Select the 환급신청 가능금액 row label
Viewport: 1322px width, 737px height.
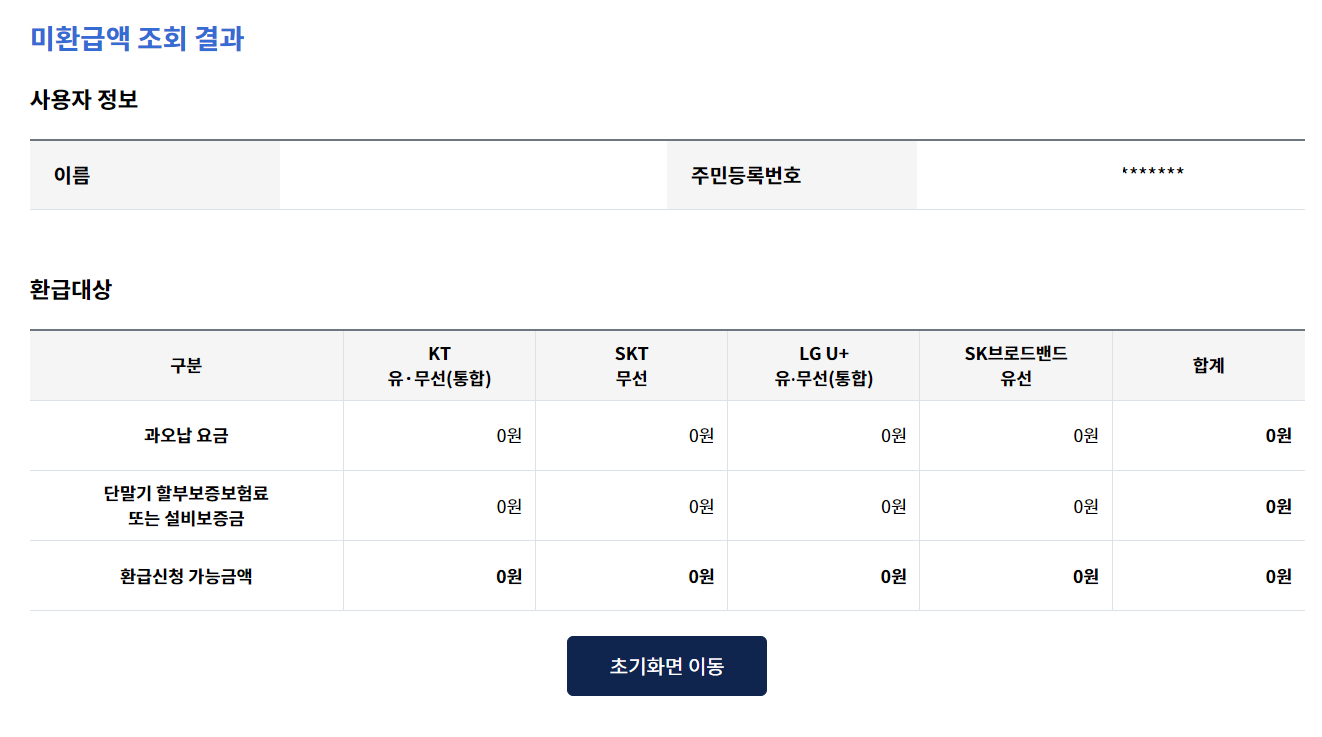coord(186,575)
